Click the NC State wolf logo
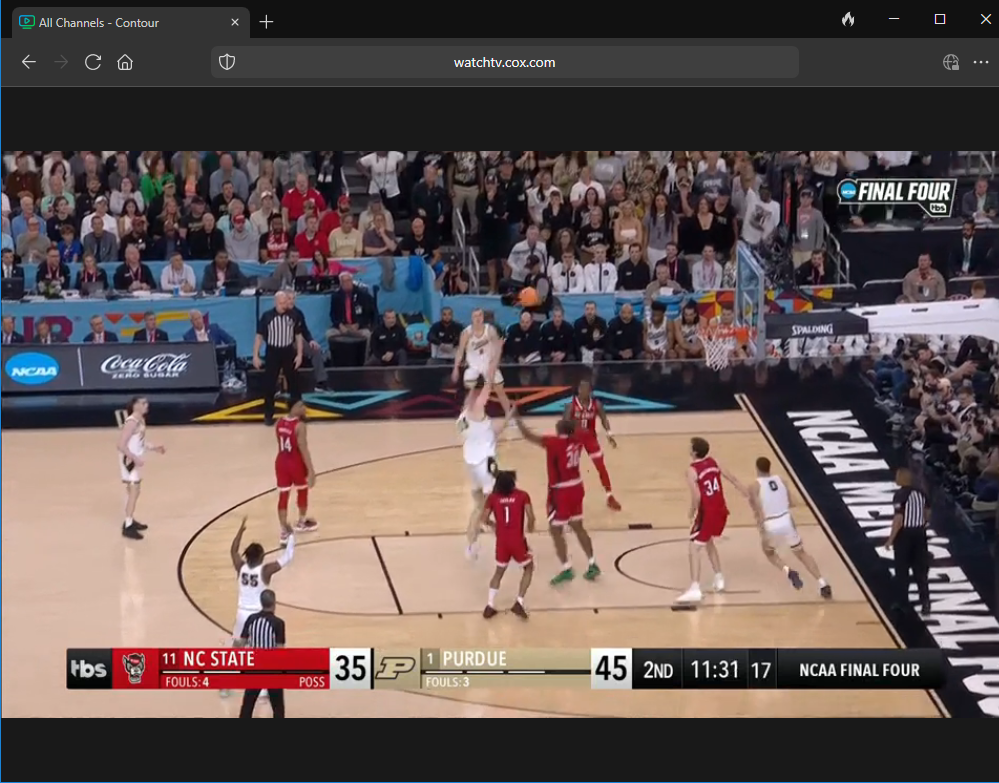Viewport: 999px width, 783px height. pyautogui.click(x=134, y=668)
